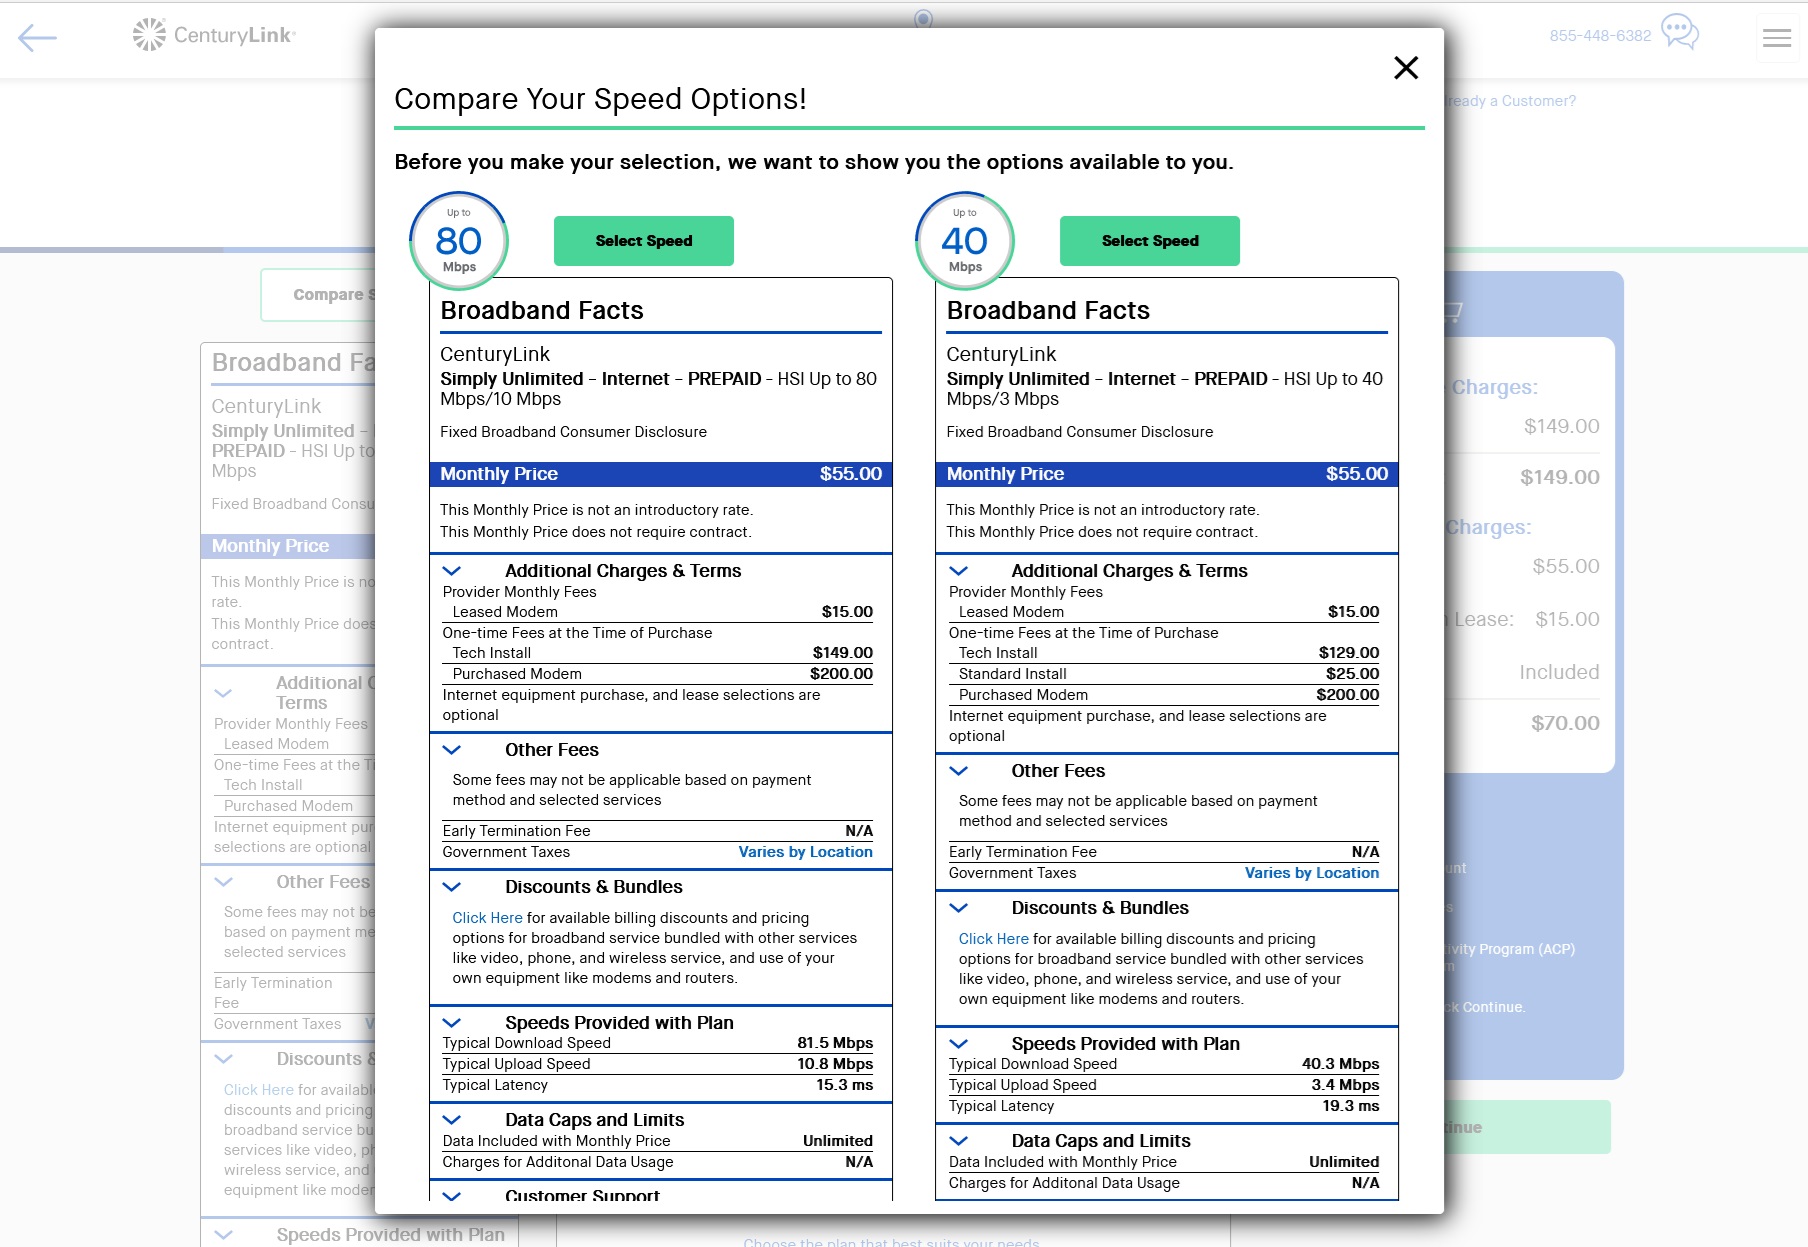This screenshot has width=1808, height=1247.
Task: Collapse Speeds Provided with Plan for 40 Mbps
Action: (x=958, y=1044)
